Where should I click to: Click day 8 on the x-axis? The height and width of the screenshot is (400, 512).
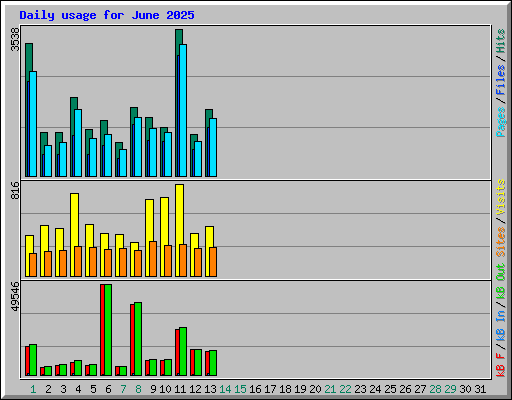coord(138,389)
